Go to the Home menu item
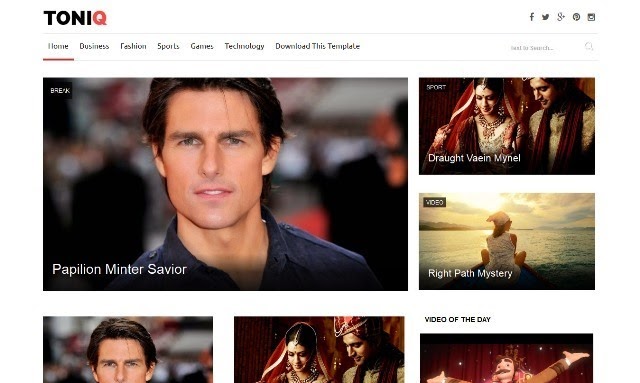The width and height of the screenshot is (640, 383). [58, 46]
